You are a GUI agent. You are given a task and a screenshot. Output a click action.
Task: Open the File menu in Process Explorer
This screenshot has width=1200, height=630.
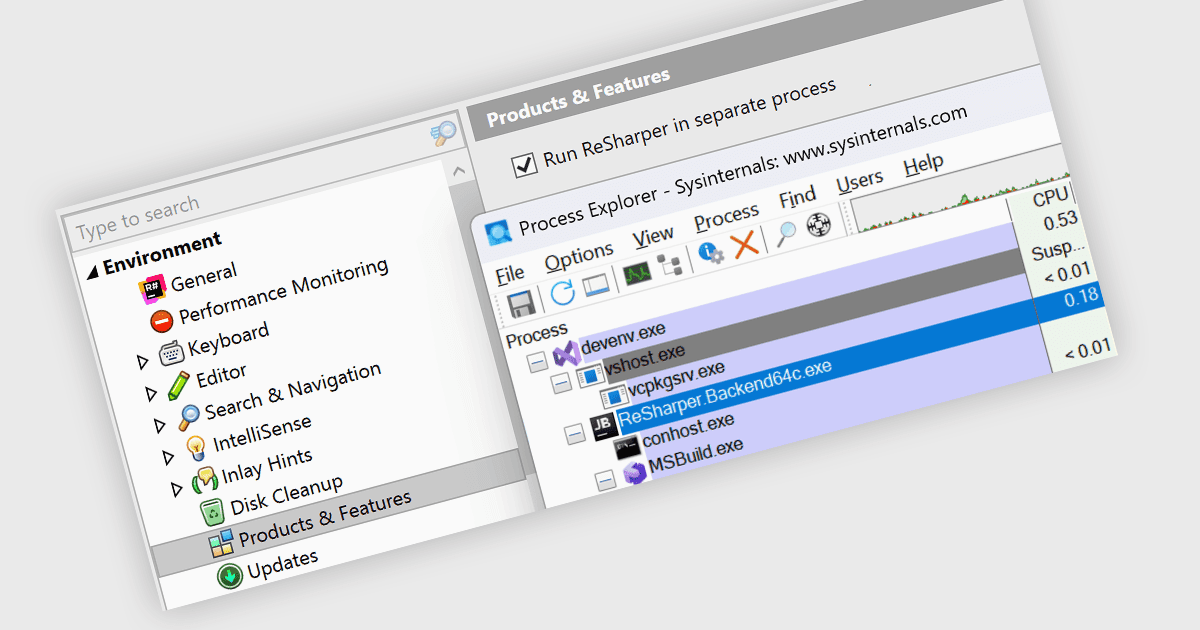coord(510,273)
